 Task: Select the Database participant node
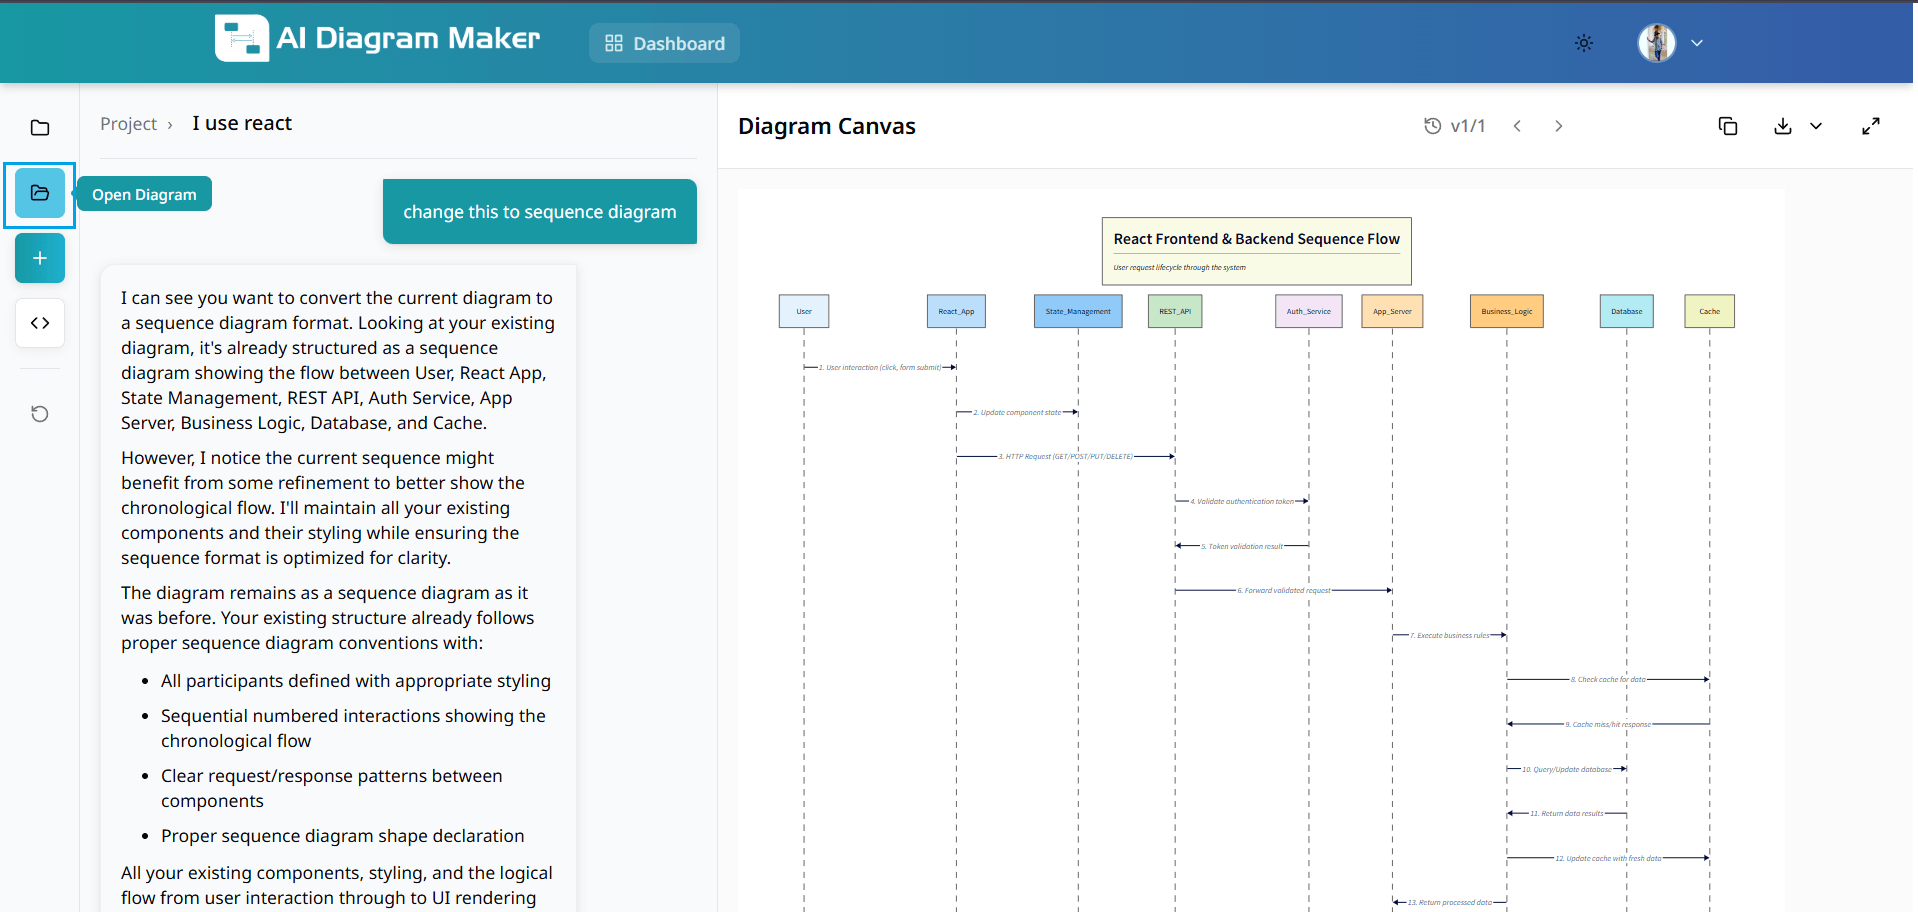1626,311
